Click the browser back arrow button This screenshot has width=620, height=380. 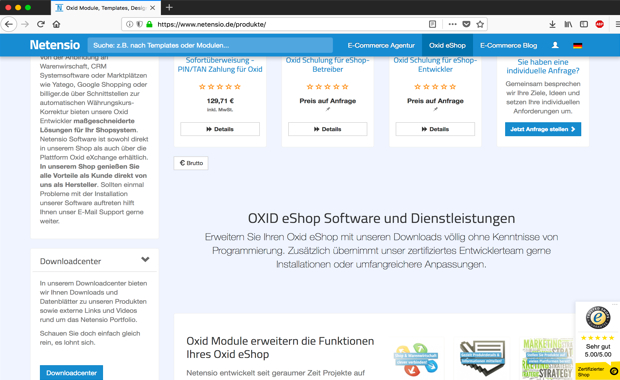(x=9, y=24)
